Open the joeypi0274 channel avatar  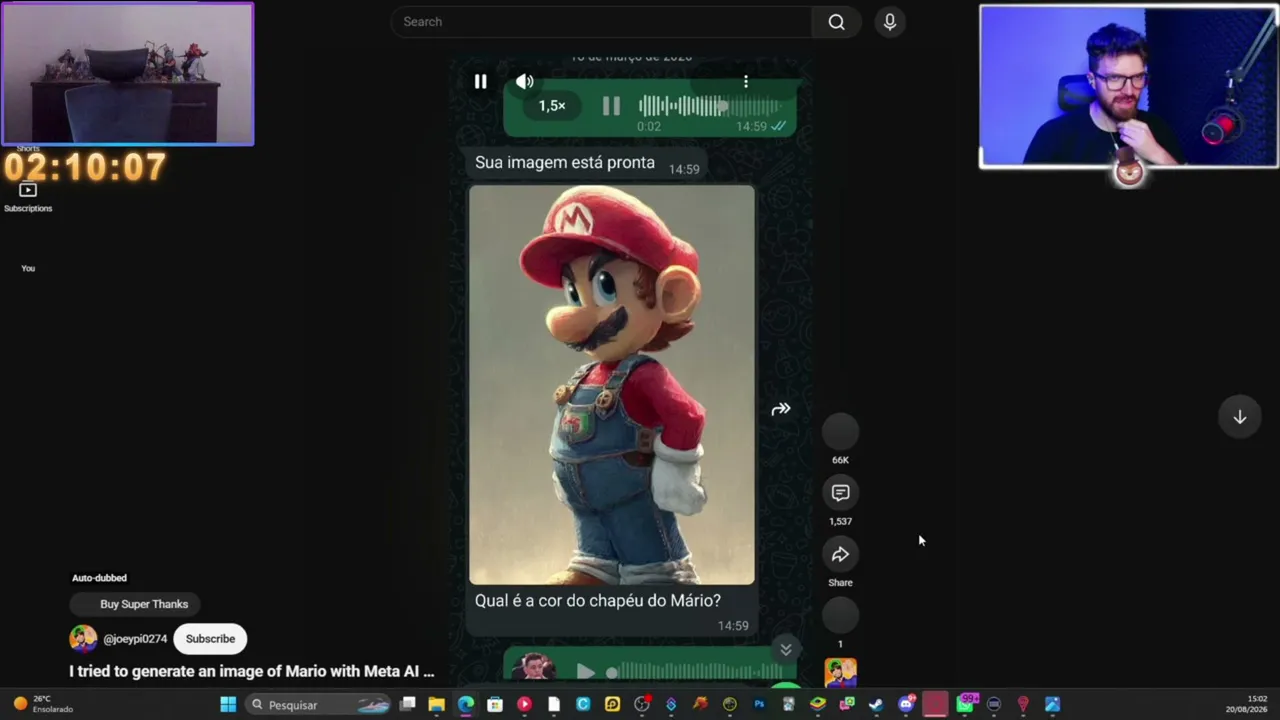pyautogui.click(x=83, y=639)
